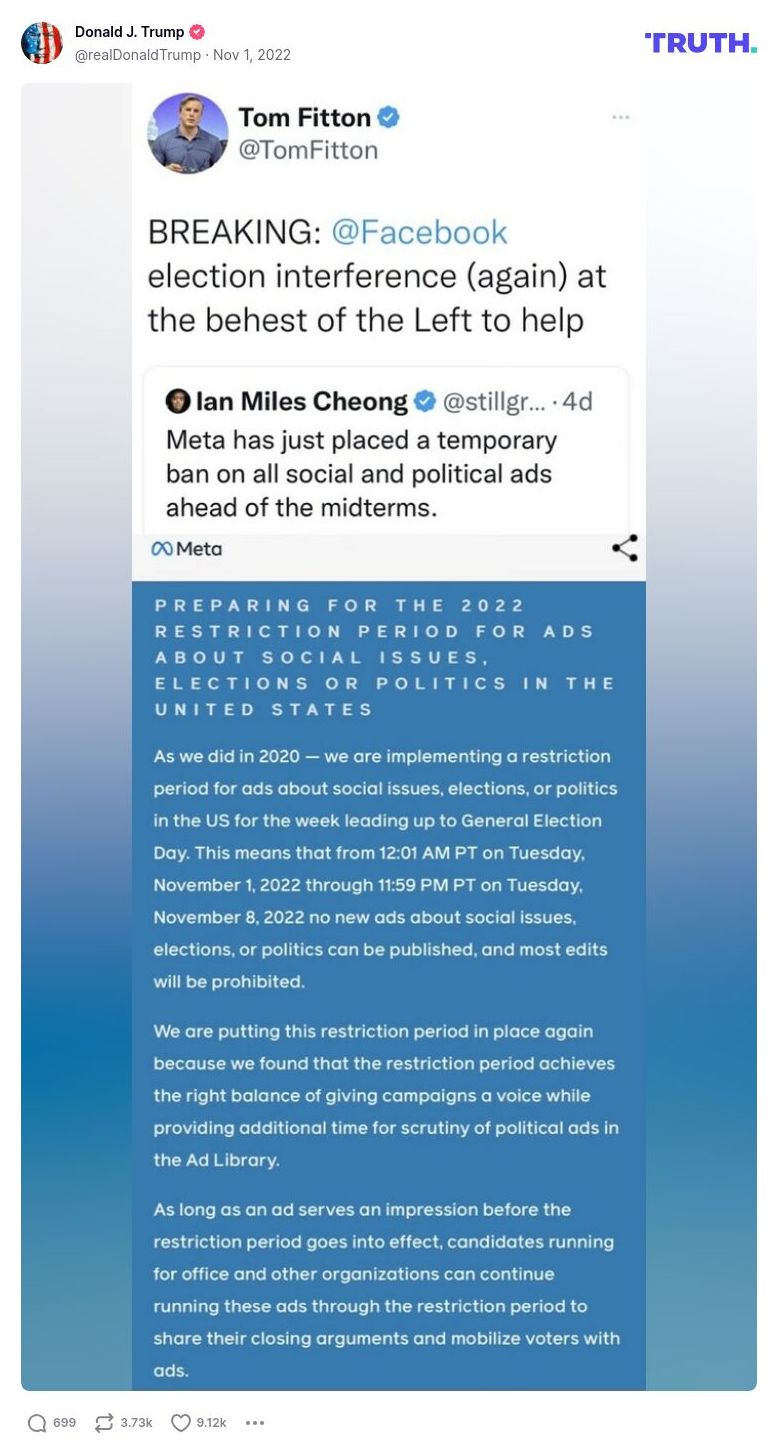The width and height of the screenshot is (778, 1453).
Task: Click the Meta infinity logo
Action: click(x=162, y=548)
